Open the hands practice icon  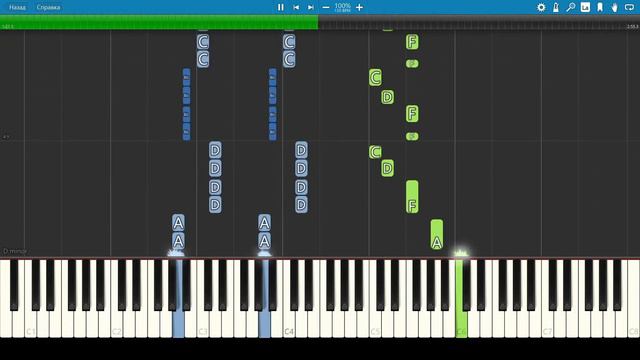[x=614, y=7]
